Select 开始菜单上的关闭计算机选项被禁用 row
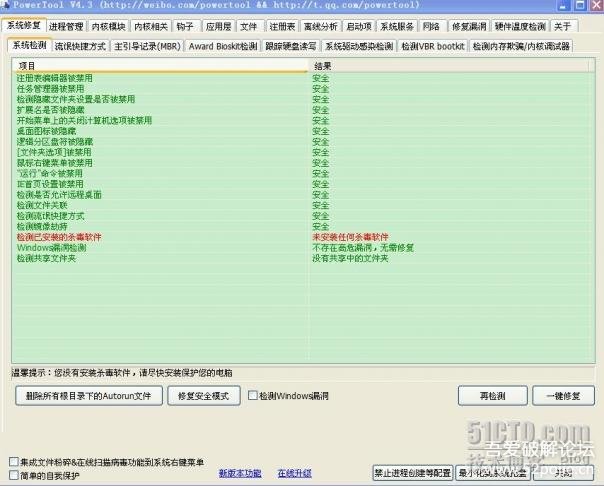This screenshot has height=486, width=604. pyautogui.click(x=304, y=121)
